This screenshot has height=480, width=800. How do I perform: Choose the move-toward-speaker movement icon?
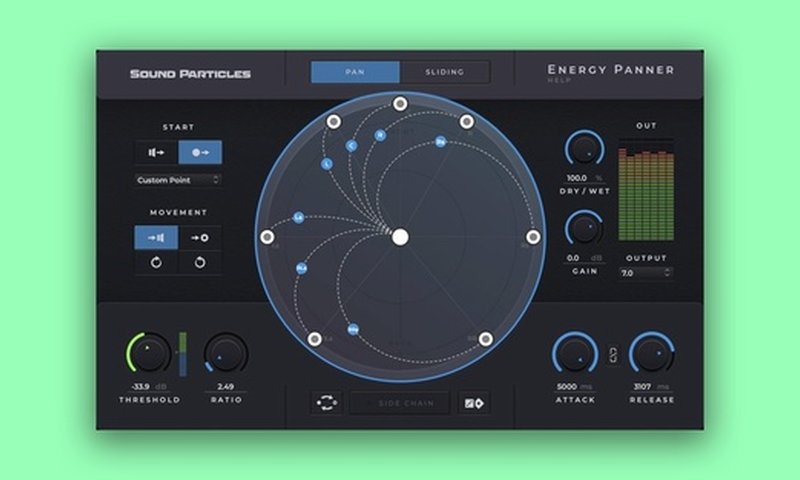click(157, 238)
